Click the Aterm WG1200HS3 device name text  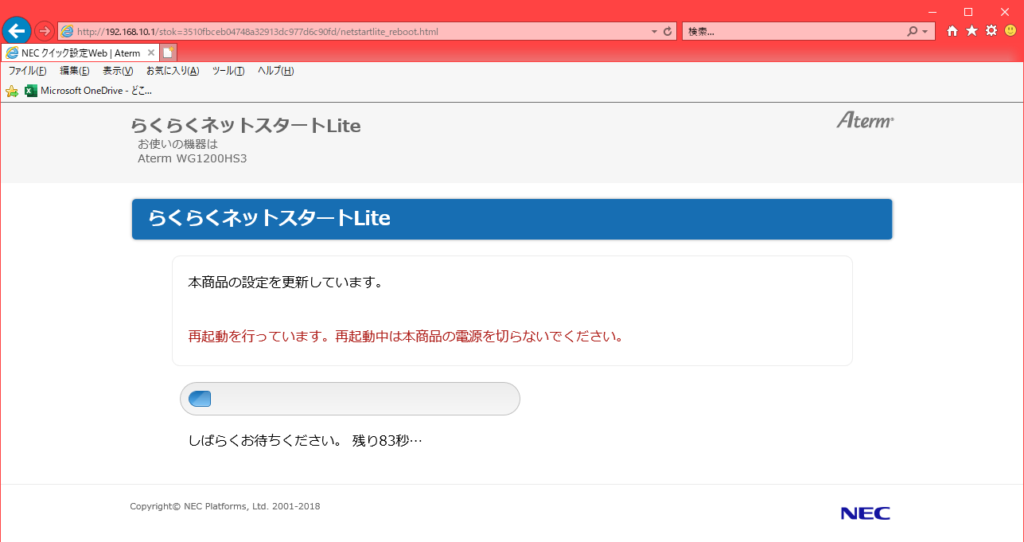click(x=192, y=159)
